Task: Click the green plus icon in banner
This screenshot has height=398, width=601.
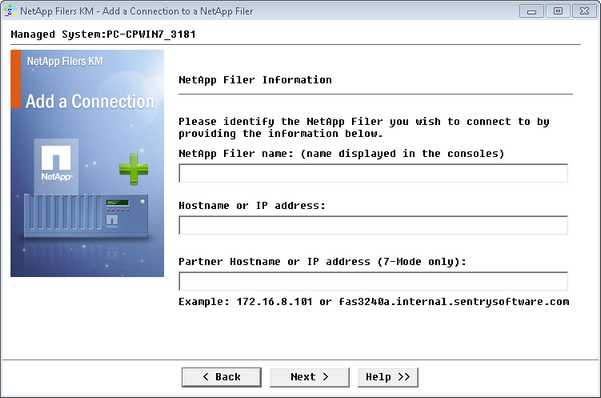Action: coord(133,169)
